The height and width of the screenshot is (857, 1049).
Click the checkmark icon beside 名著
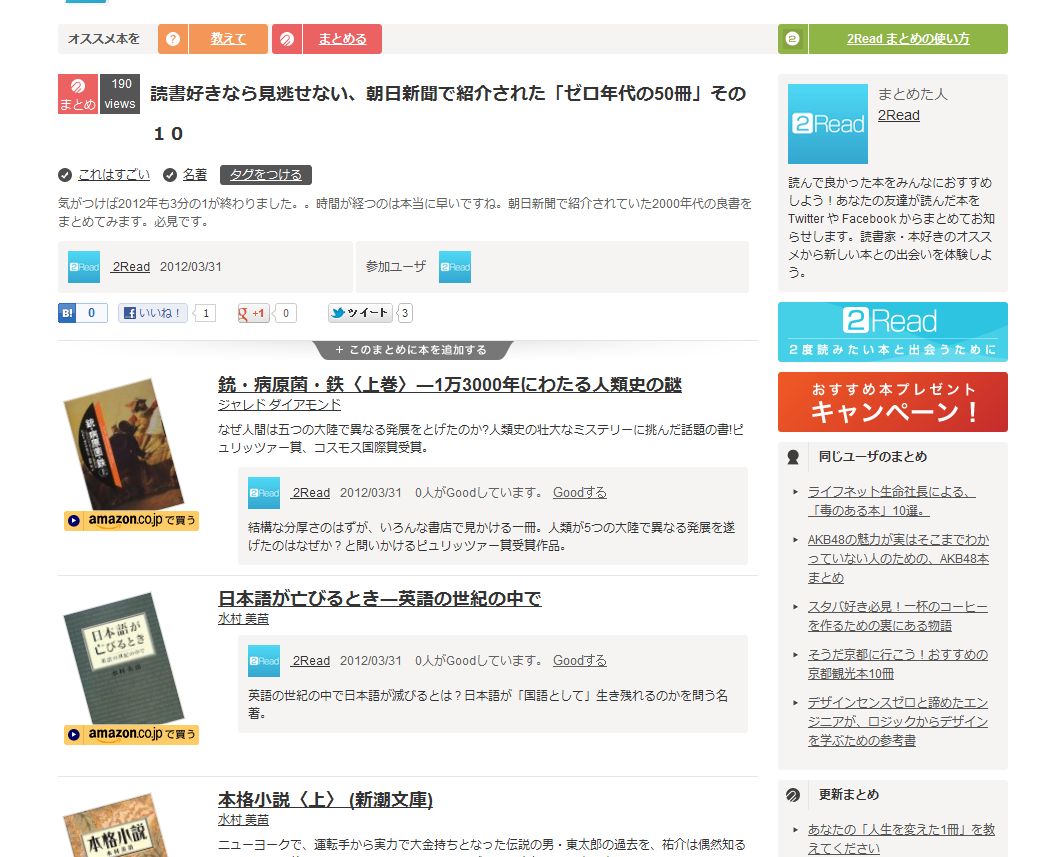coord(170,175)
